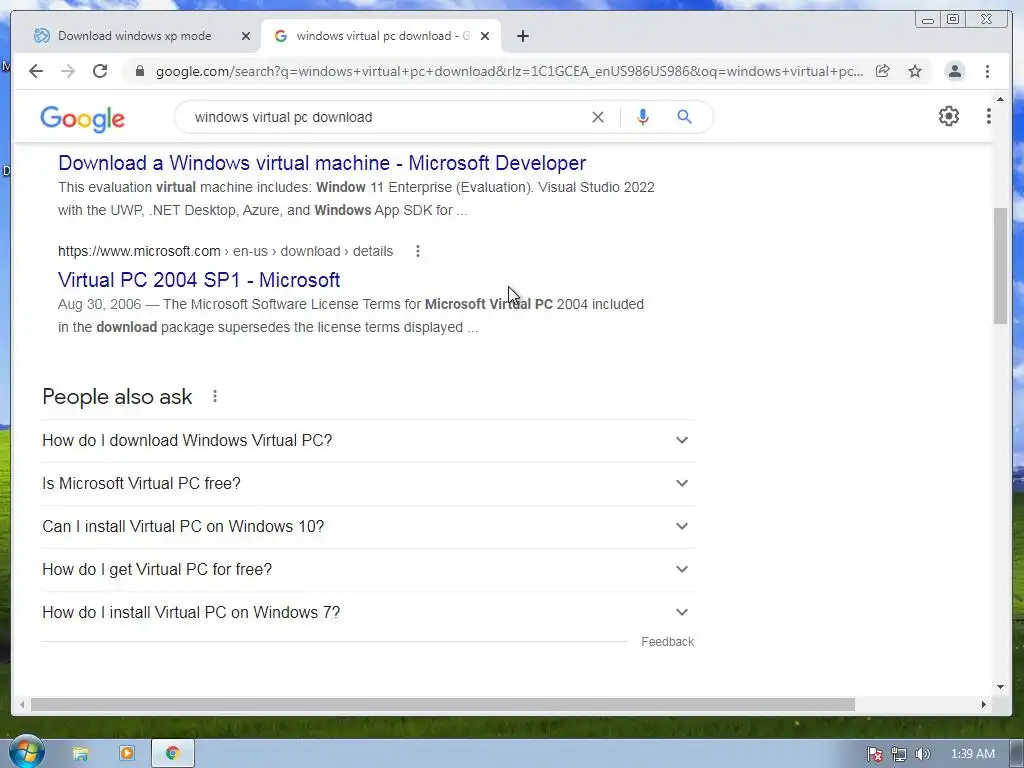Reload the current Google page

point(100,71)
